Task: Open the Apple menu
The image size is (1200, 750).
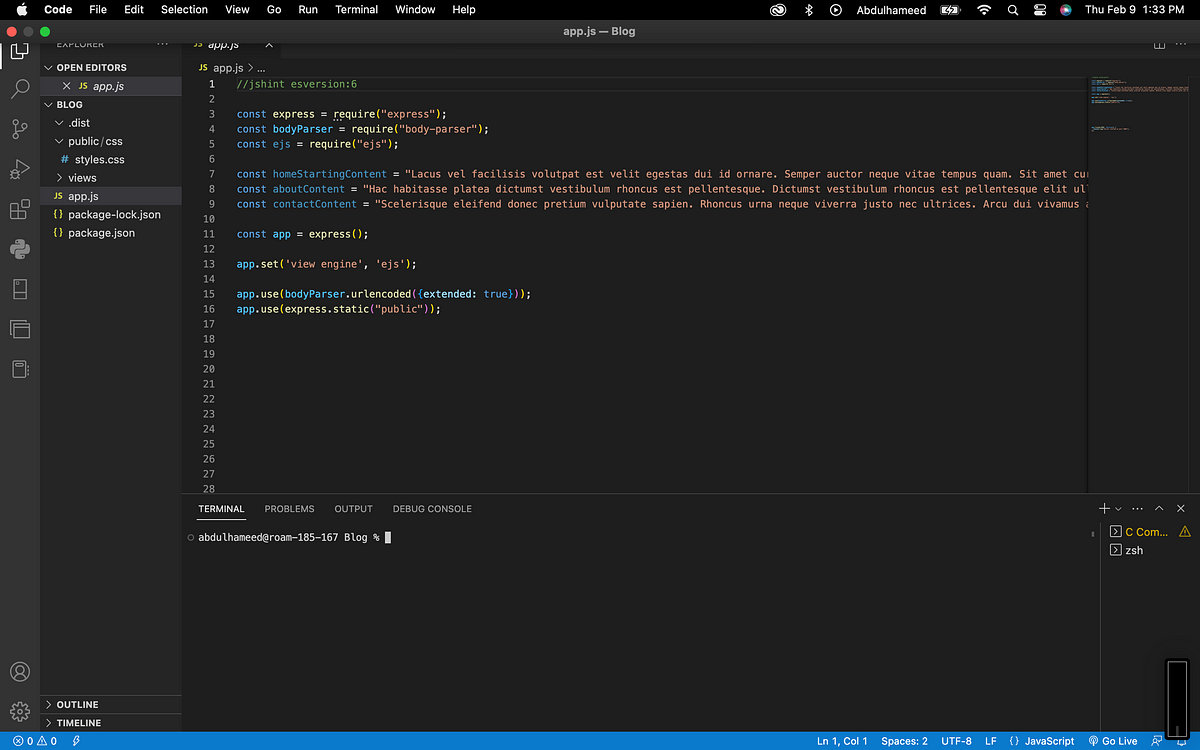Action: coord(21,10)
